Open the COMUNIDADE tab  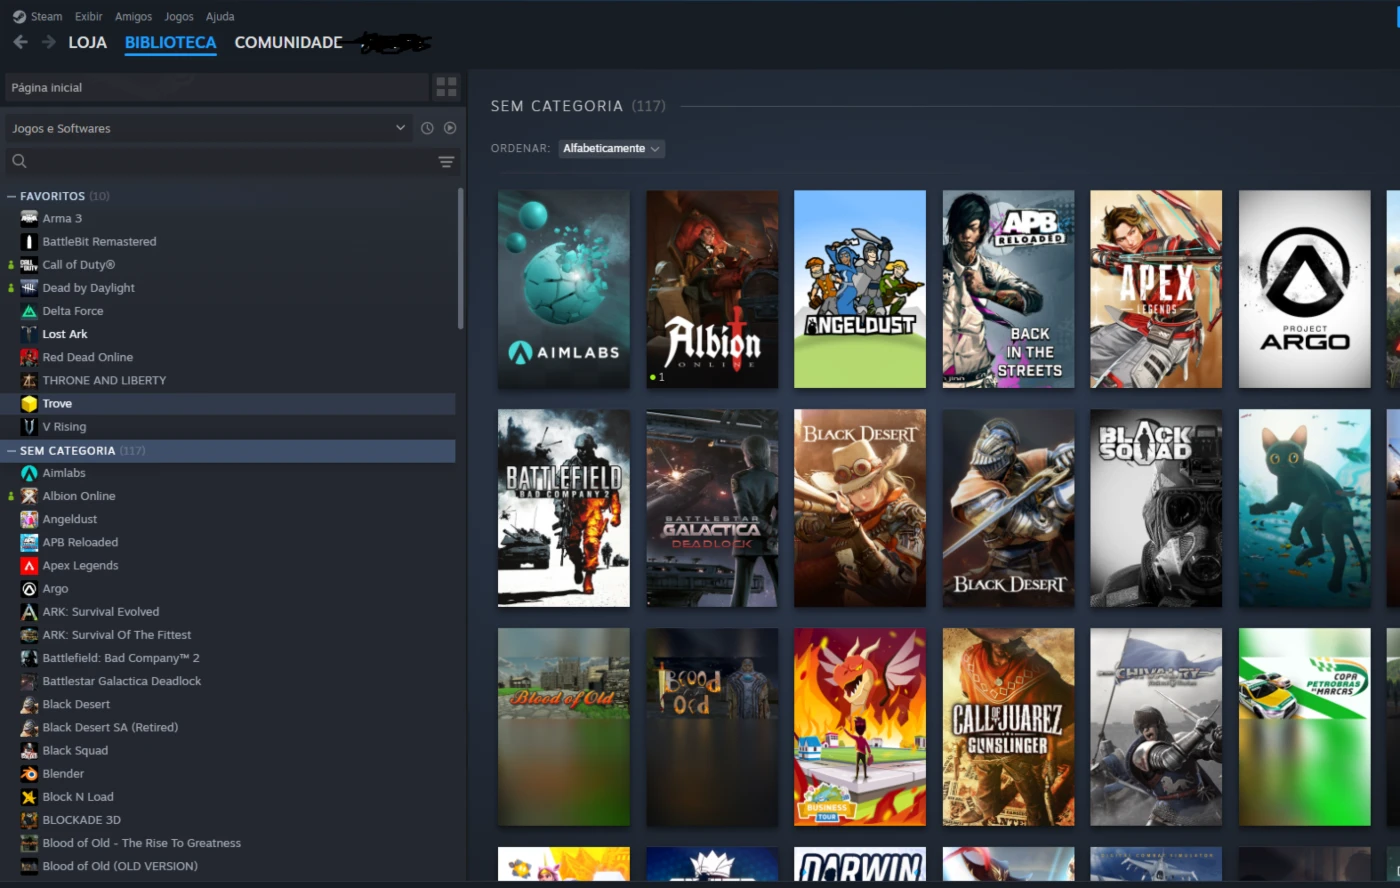pyautogui.click(x=288, y=42)
